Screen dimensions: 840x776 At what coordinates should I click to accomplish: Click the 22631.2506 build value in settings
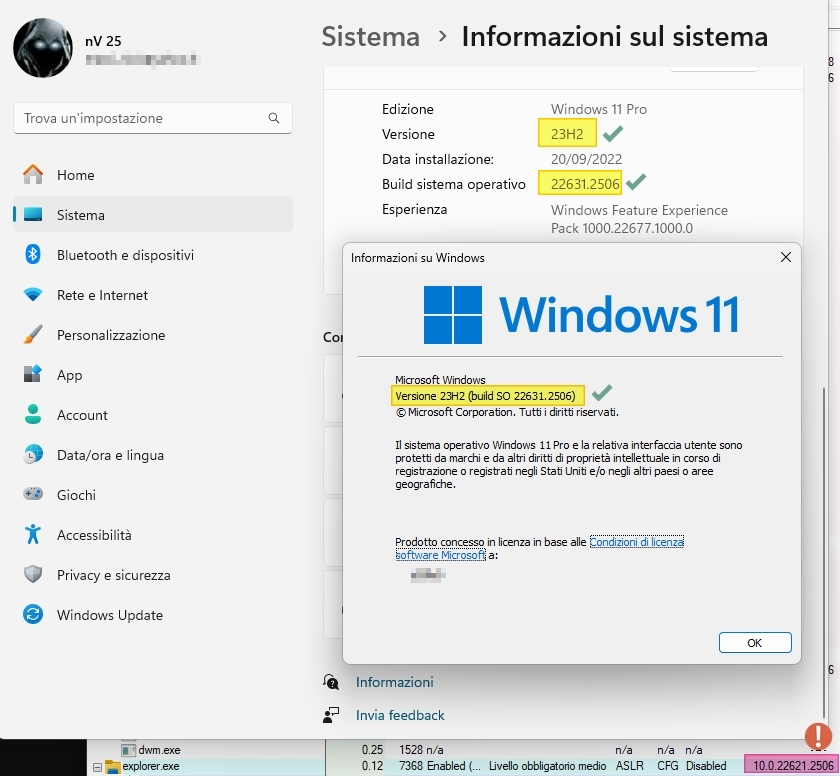click(x=585, y=184)
